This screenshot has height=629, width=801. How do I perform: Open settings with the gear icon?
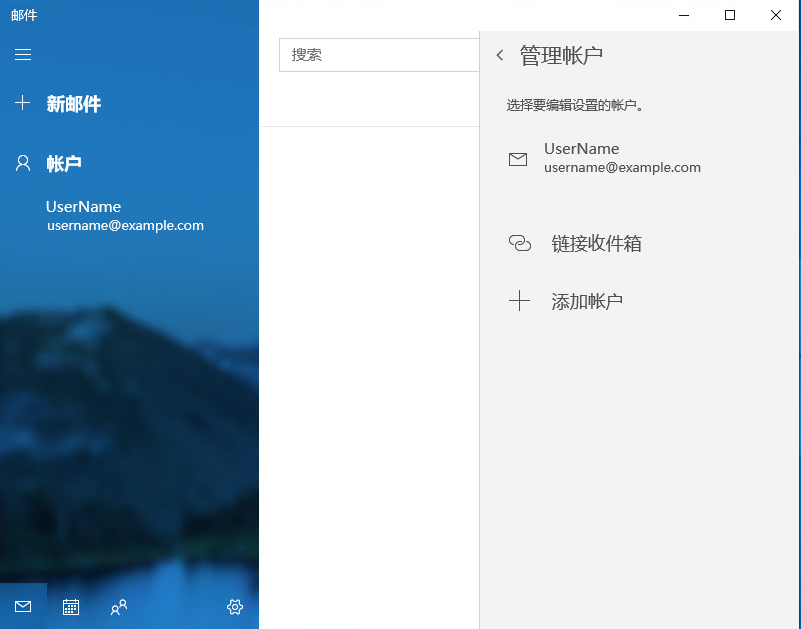click(235, 606)
